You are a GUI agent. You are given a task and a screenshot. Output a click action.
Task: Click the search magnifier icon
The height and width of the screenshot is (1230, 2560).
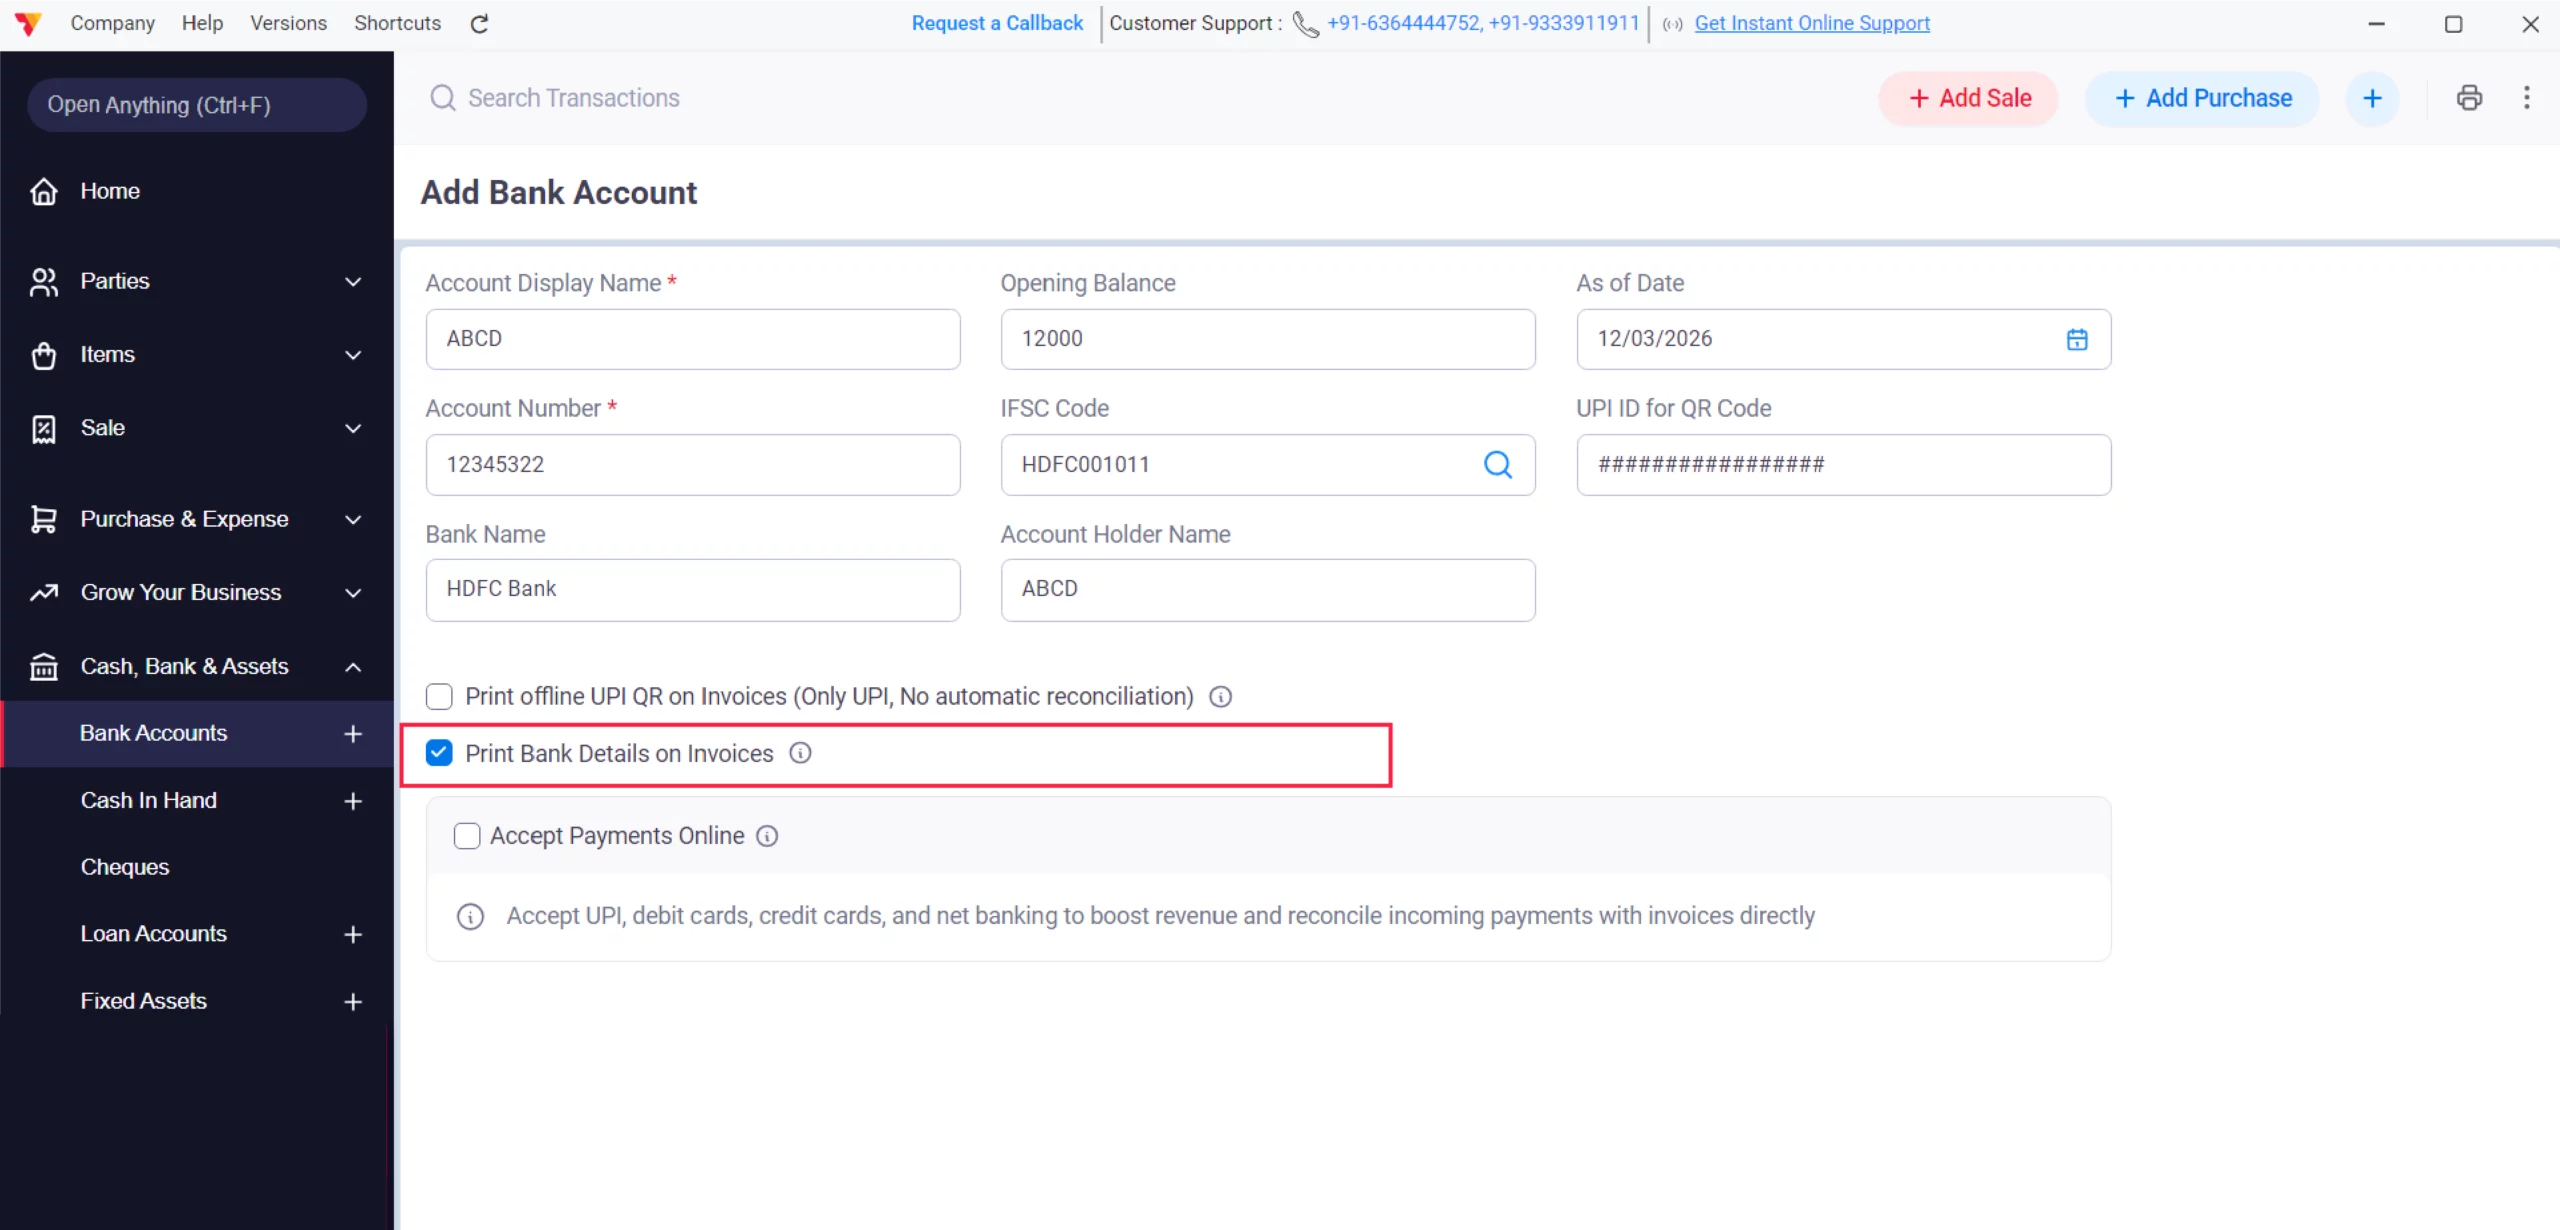[442, 98]
